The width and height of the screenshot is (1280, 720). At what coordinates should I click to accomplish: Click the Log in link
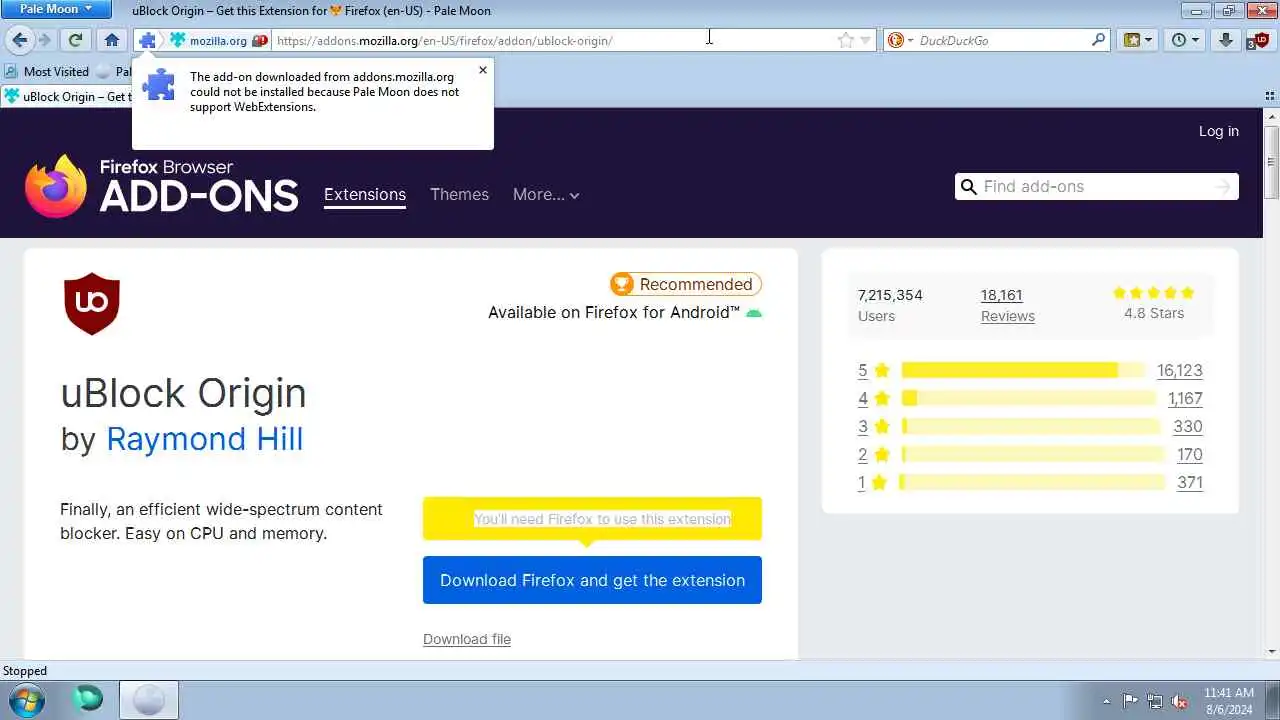1218,131
